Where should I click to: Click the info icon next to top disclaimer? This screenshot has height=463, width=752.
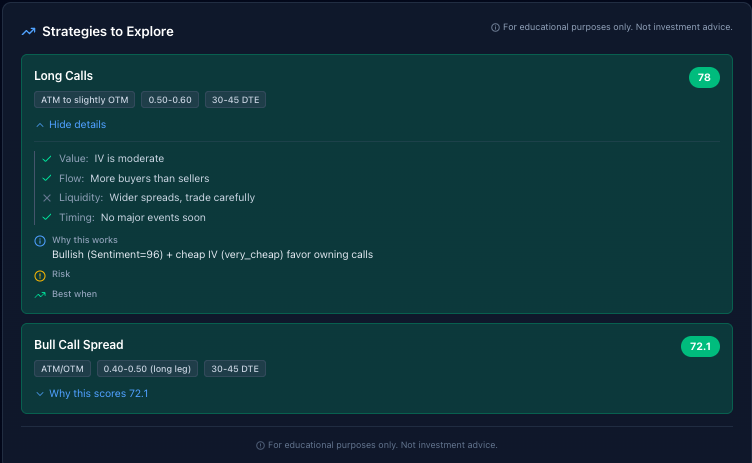coord(495,28)
